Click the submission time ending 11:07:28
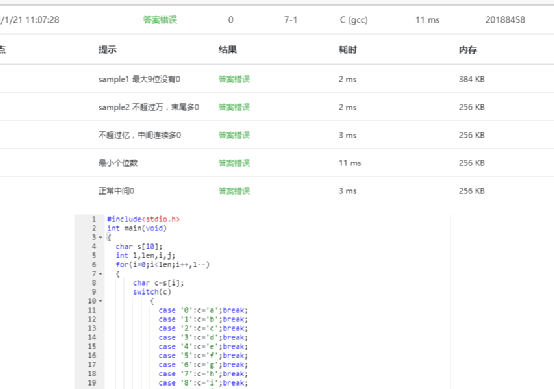This screenshot has height=389, width=554. [30, 20]
